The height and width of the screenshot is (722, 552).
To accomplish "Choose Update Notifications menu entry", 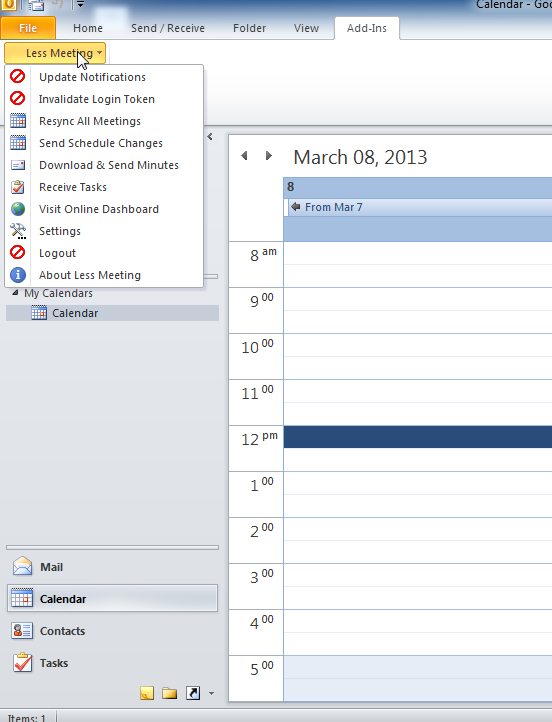I will pyautogui.click(x=104, y=77).
